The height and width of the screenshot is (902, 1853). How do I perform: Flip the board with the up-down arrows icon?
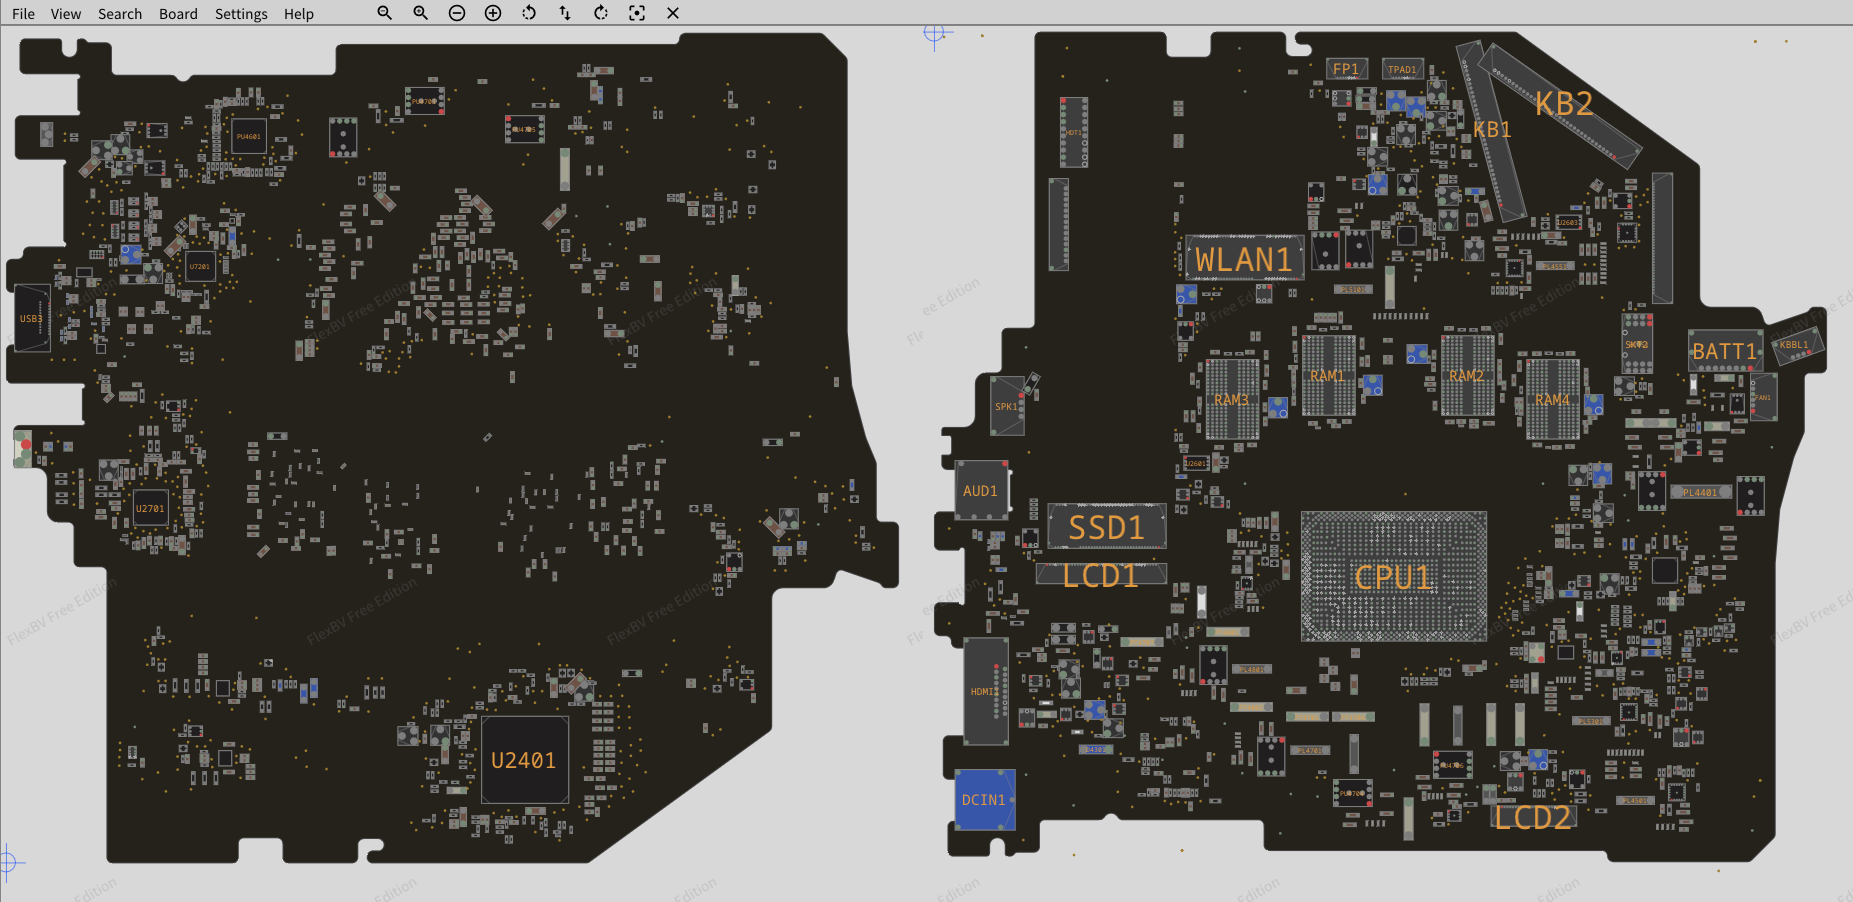coord(565,13)
